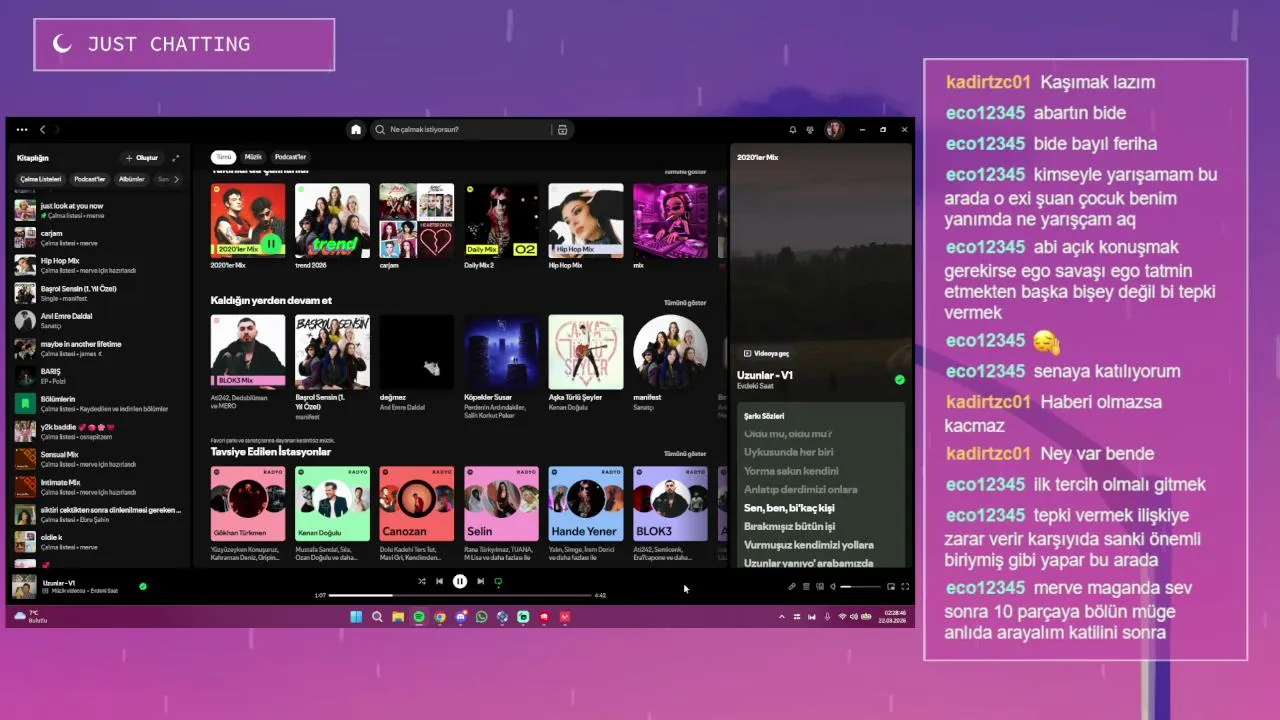Viewport: 1280px width, 720px height.
Task: Open Spotify from the Windows taskbar
Action: (419, 617)
